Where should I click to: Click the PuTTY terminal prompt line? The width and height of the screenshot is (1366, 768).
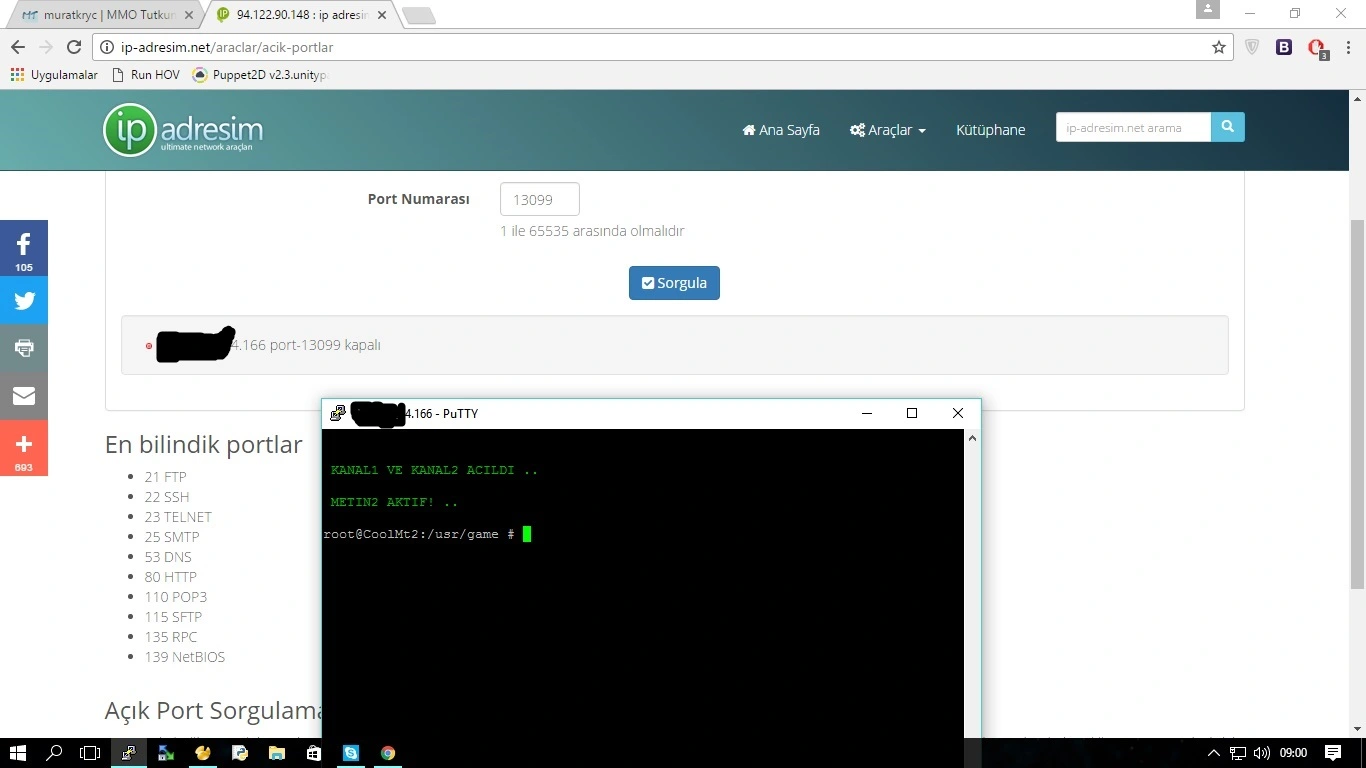(x=427, y=534)
